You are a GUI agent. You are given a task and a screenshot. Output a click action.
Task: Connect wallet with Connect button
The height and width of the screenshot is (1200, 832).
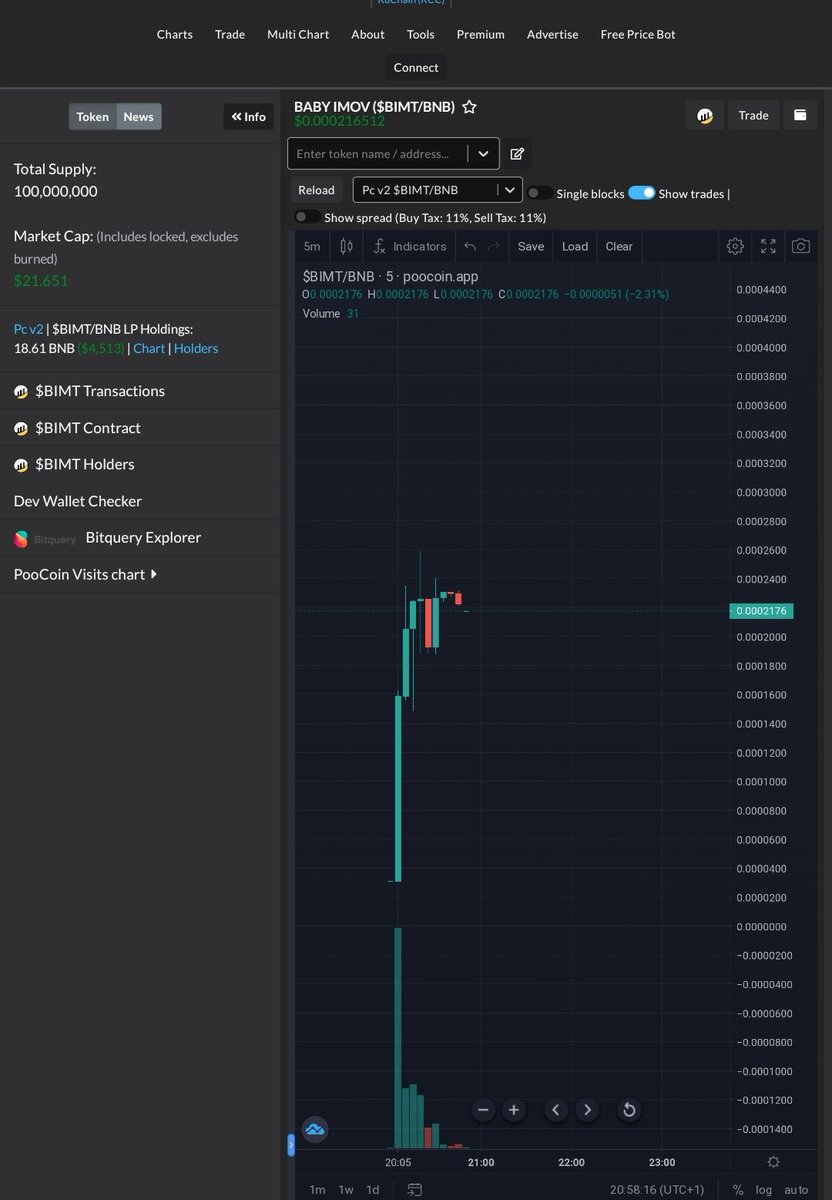[416, 67]
